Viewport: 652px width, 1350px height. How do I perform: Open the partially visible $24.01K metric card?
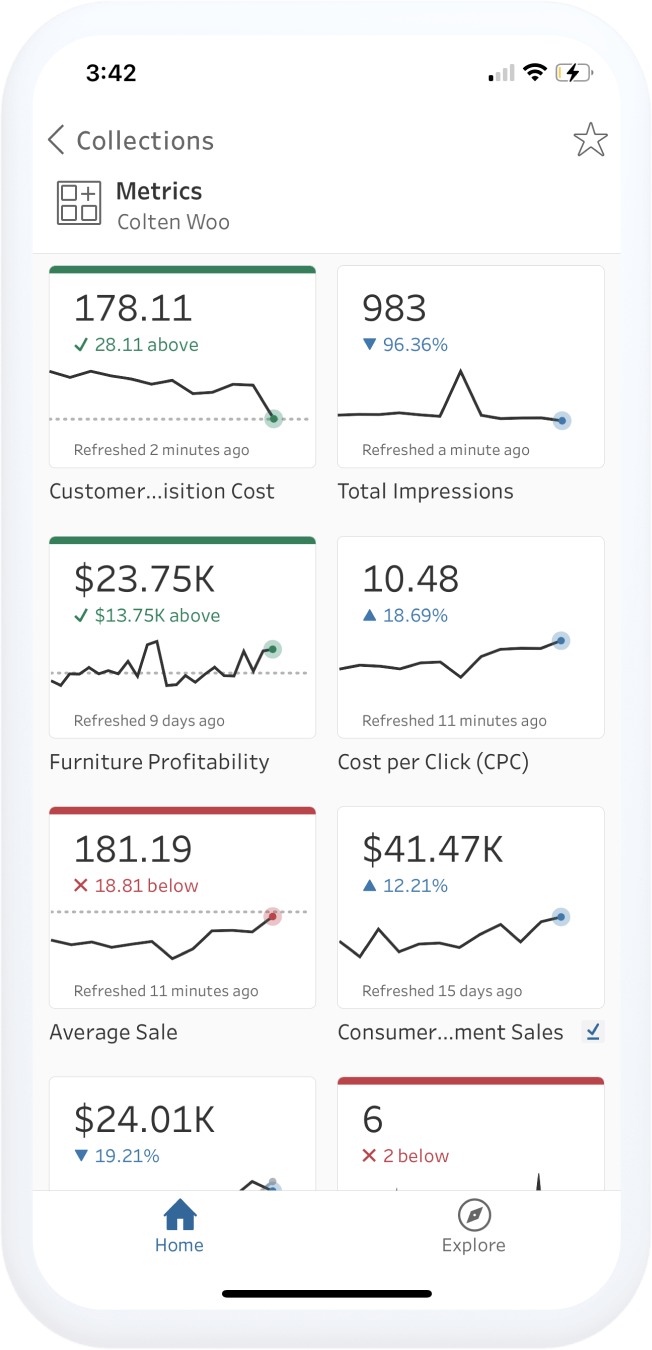pyautogui.click(x=182, y=1134)
